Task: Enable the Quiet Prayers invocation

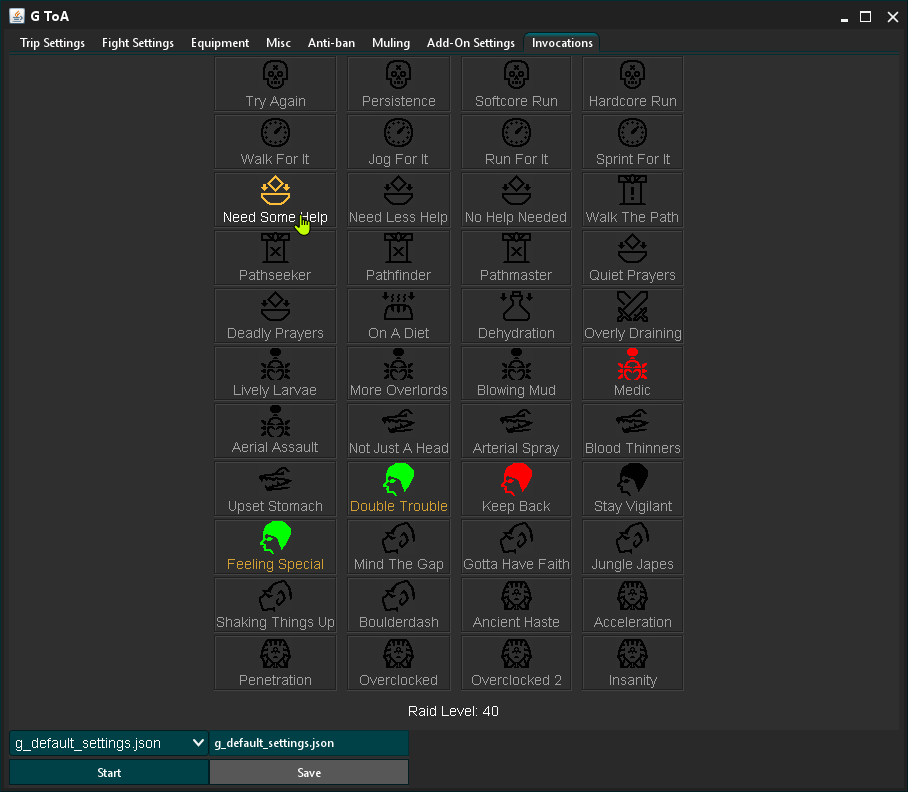Action: [632, 258]
